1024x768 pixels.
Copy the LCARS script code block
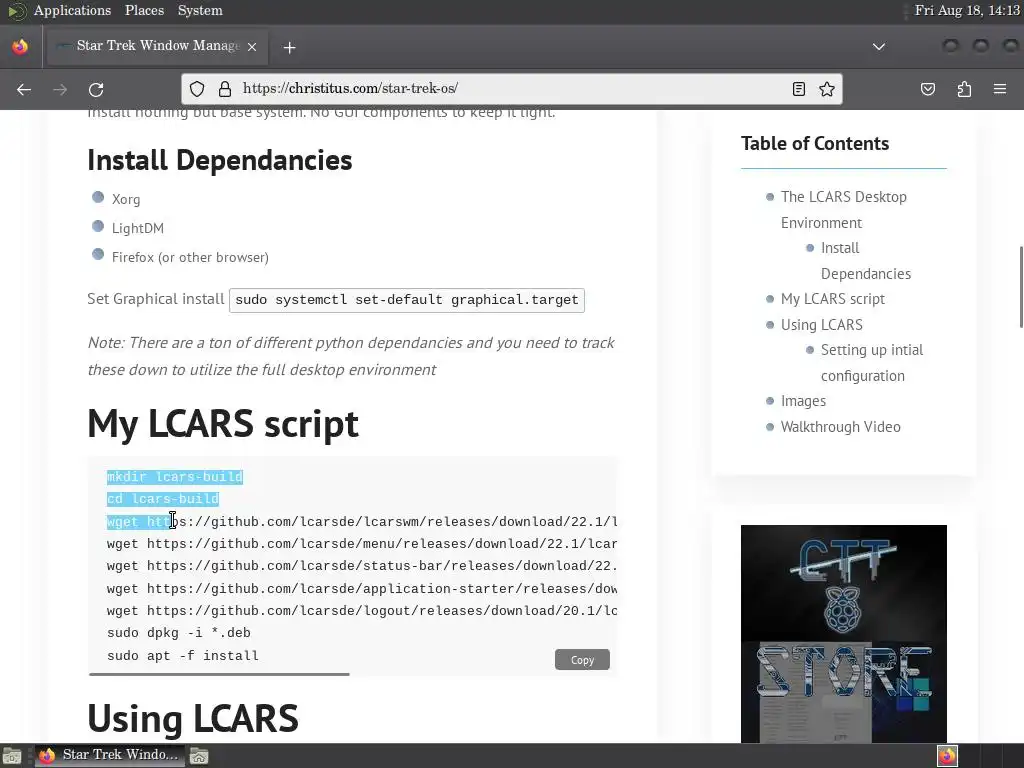coord(582,660)
